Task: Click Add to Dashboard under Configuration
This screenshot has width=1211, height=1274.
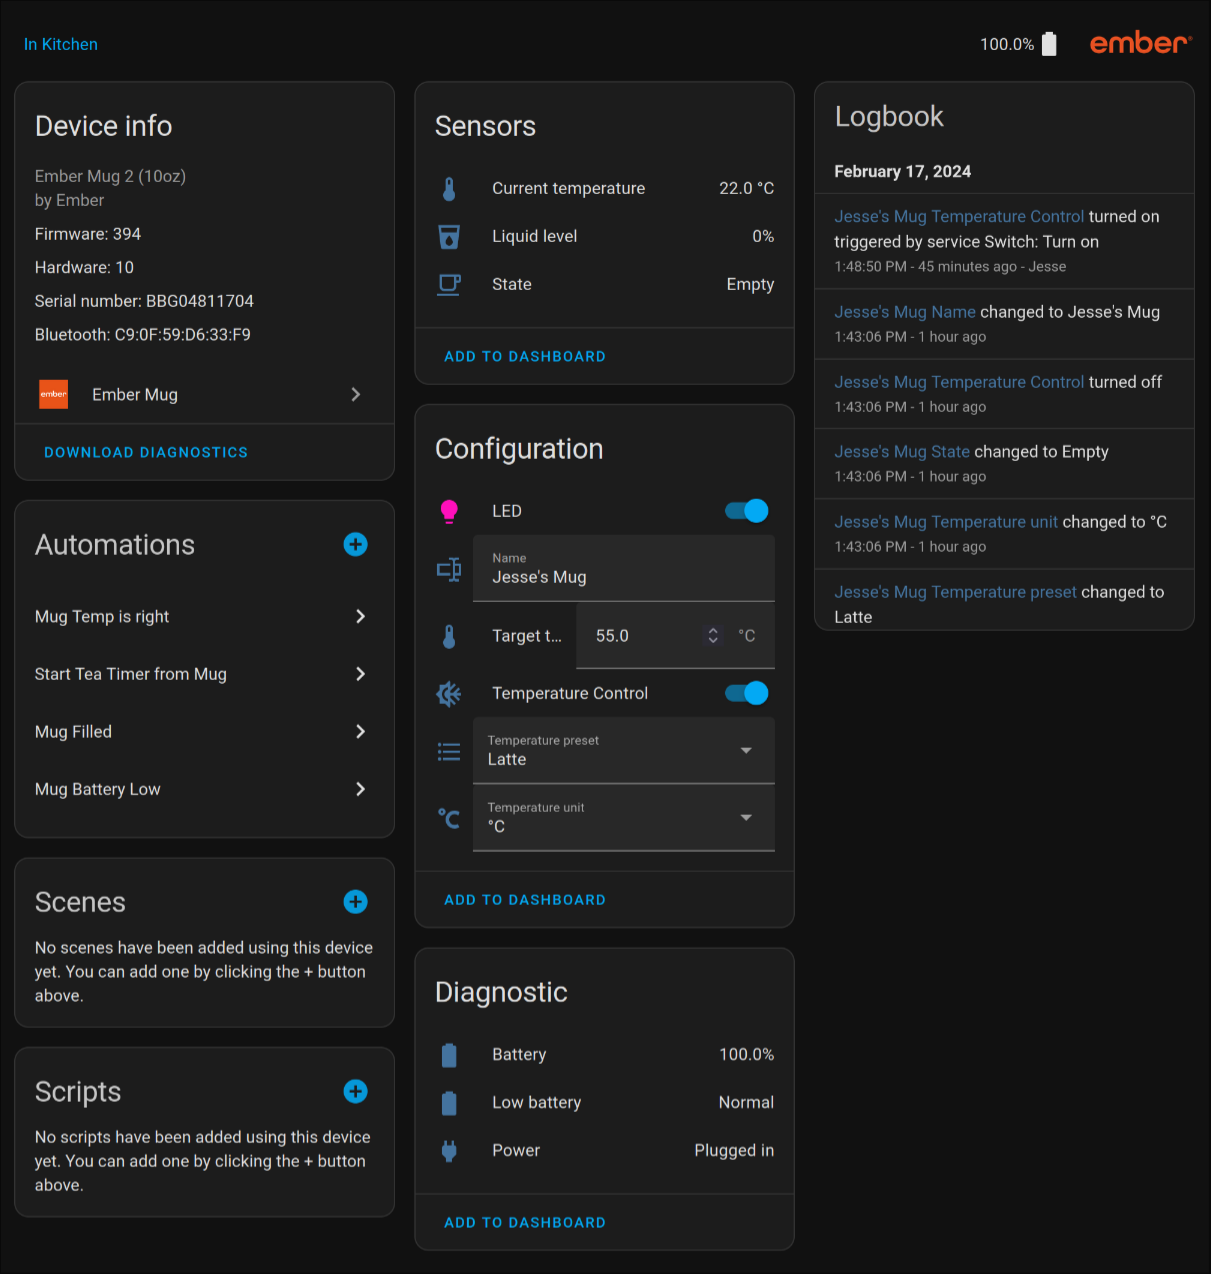Action: pos(525,900)
